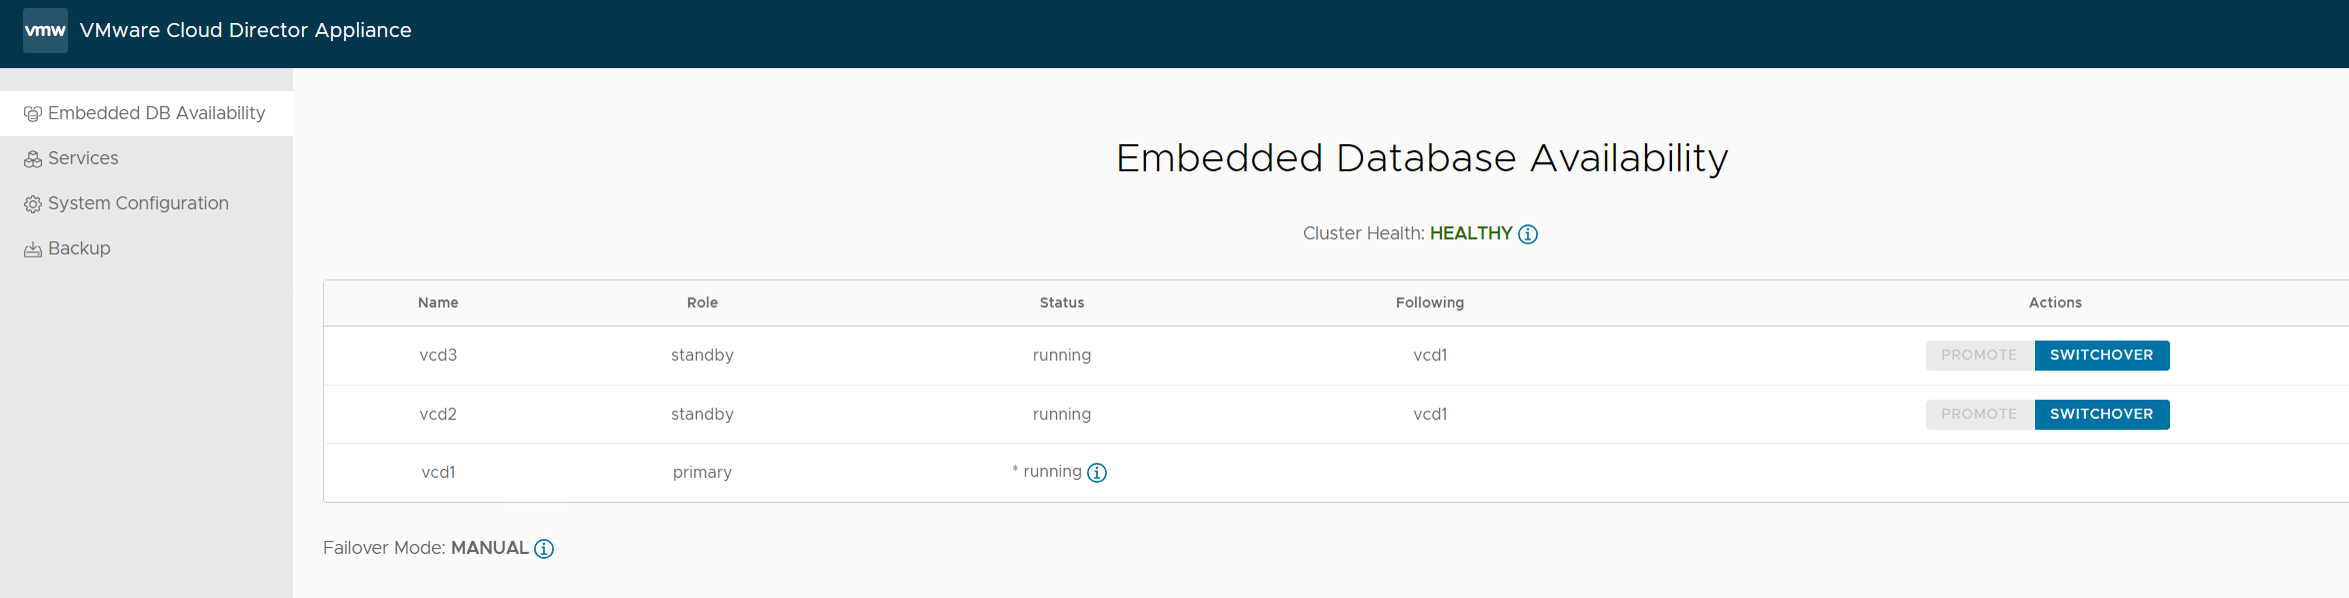Click the Promote button for vcd3
The image size is (2349, 598).
1979,355
